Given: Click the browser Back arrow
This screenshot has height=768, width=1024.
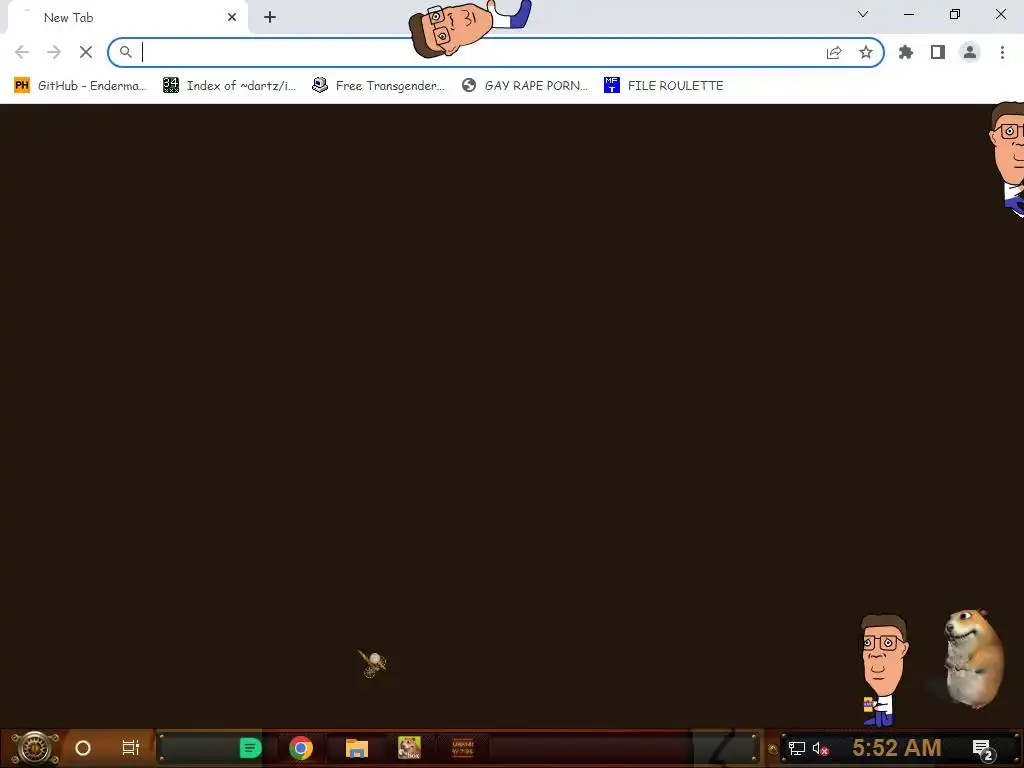Looking at the screenshot, I should (x=22, y=52).
